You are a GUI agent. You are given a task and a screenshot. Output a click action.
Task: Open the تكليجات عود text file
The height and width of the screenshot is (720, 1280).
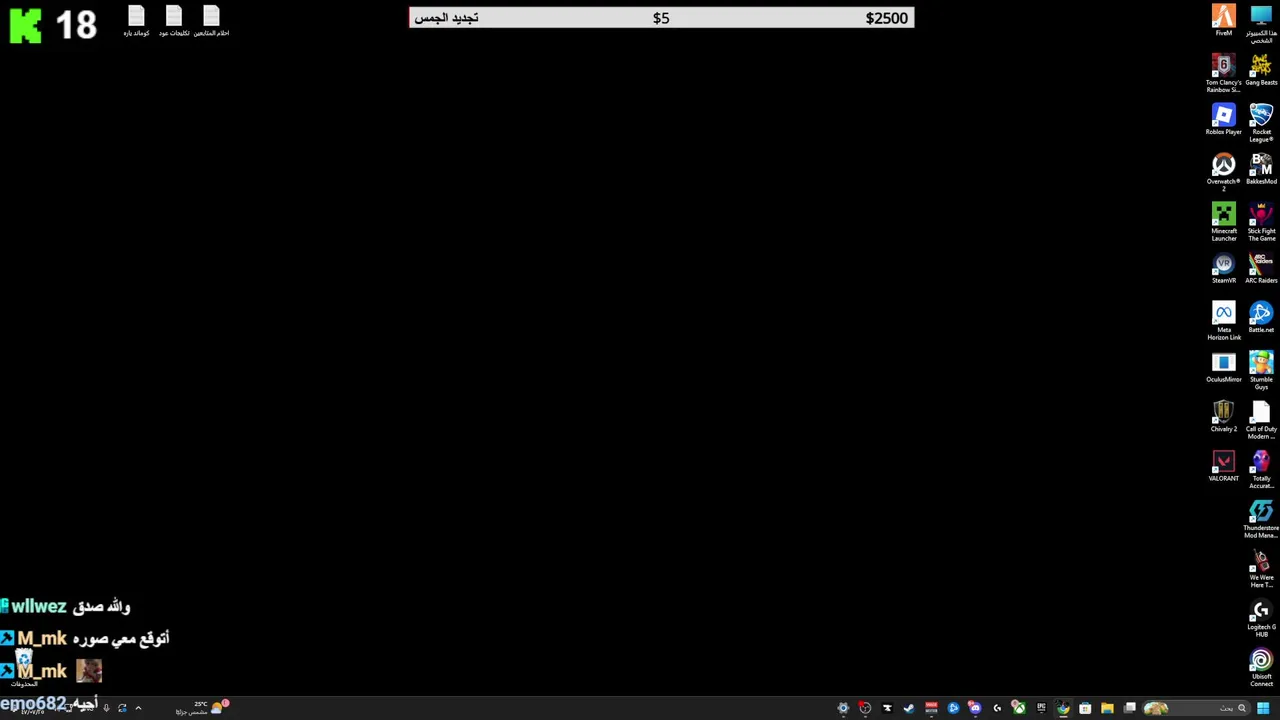(174, 21)
